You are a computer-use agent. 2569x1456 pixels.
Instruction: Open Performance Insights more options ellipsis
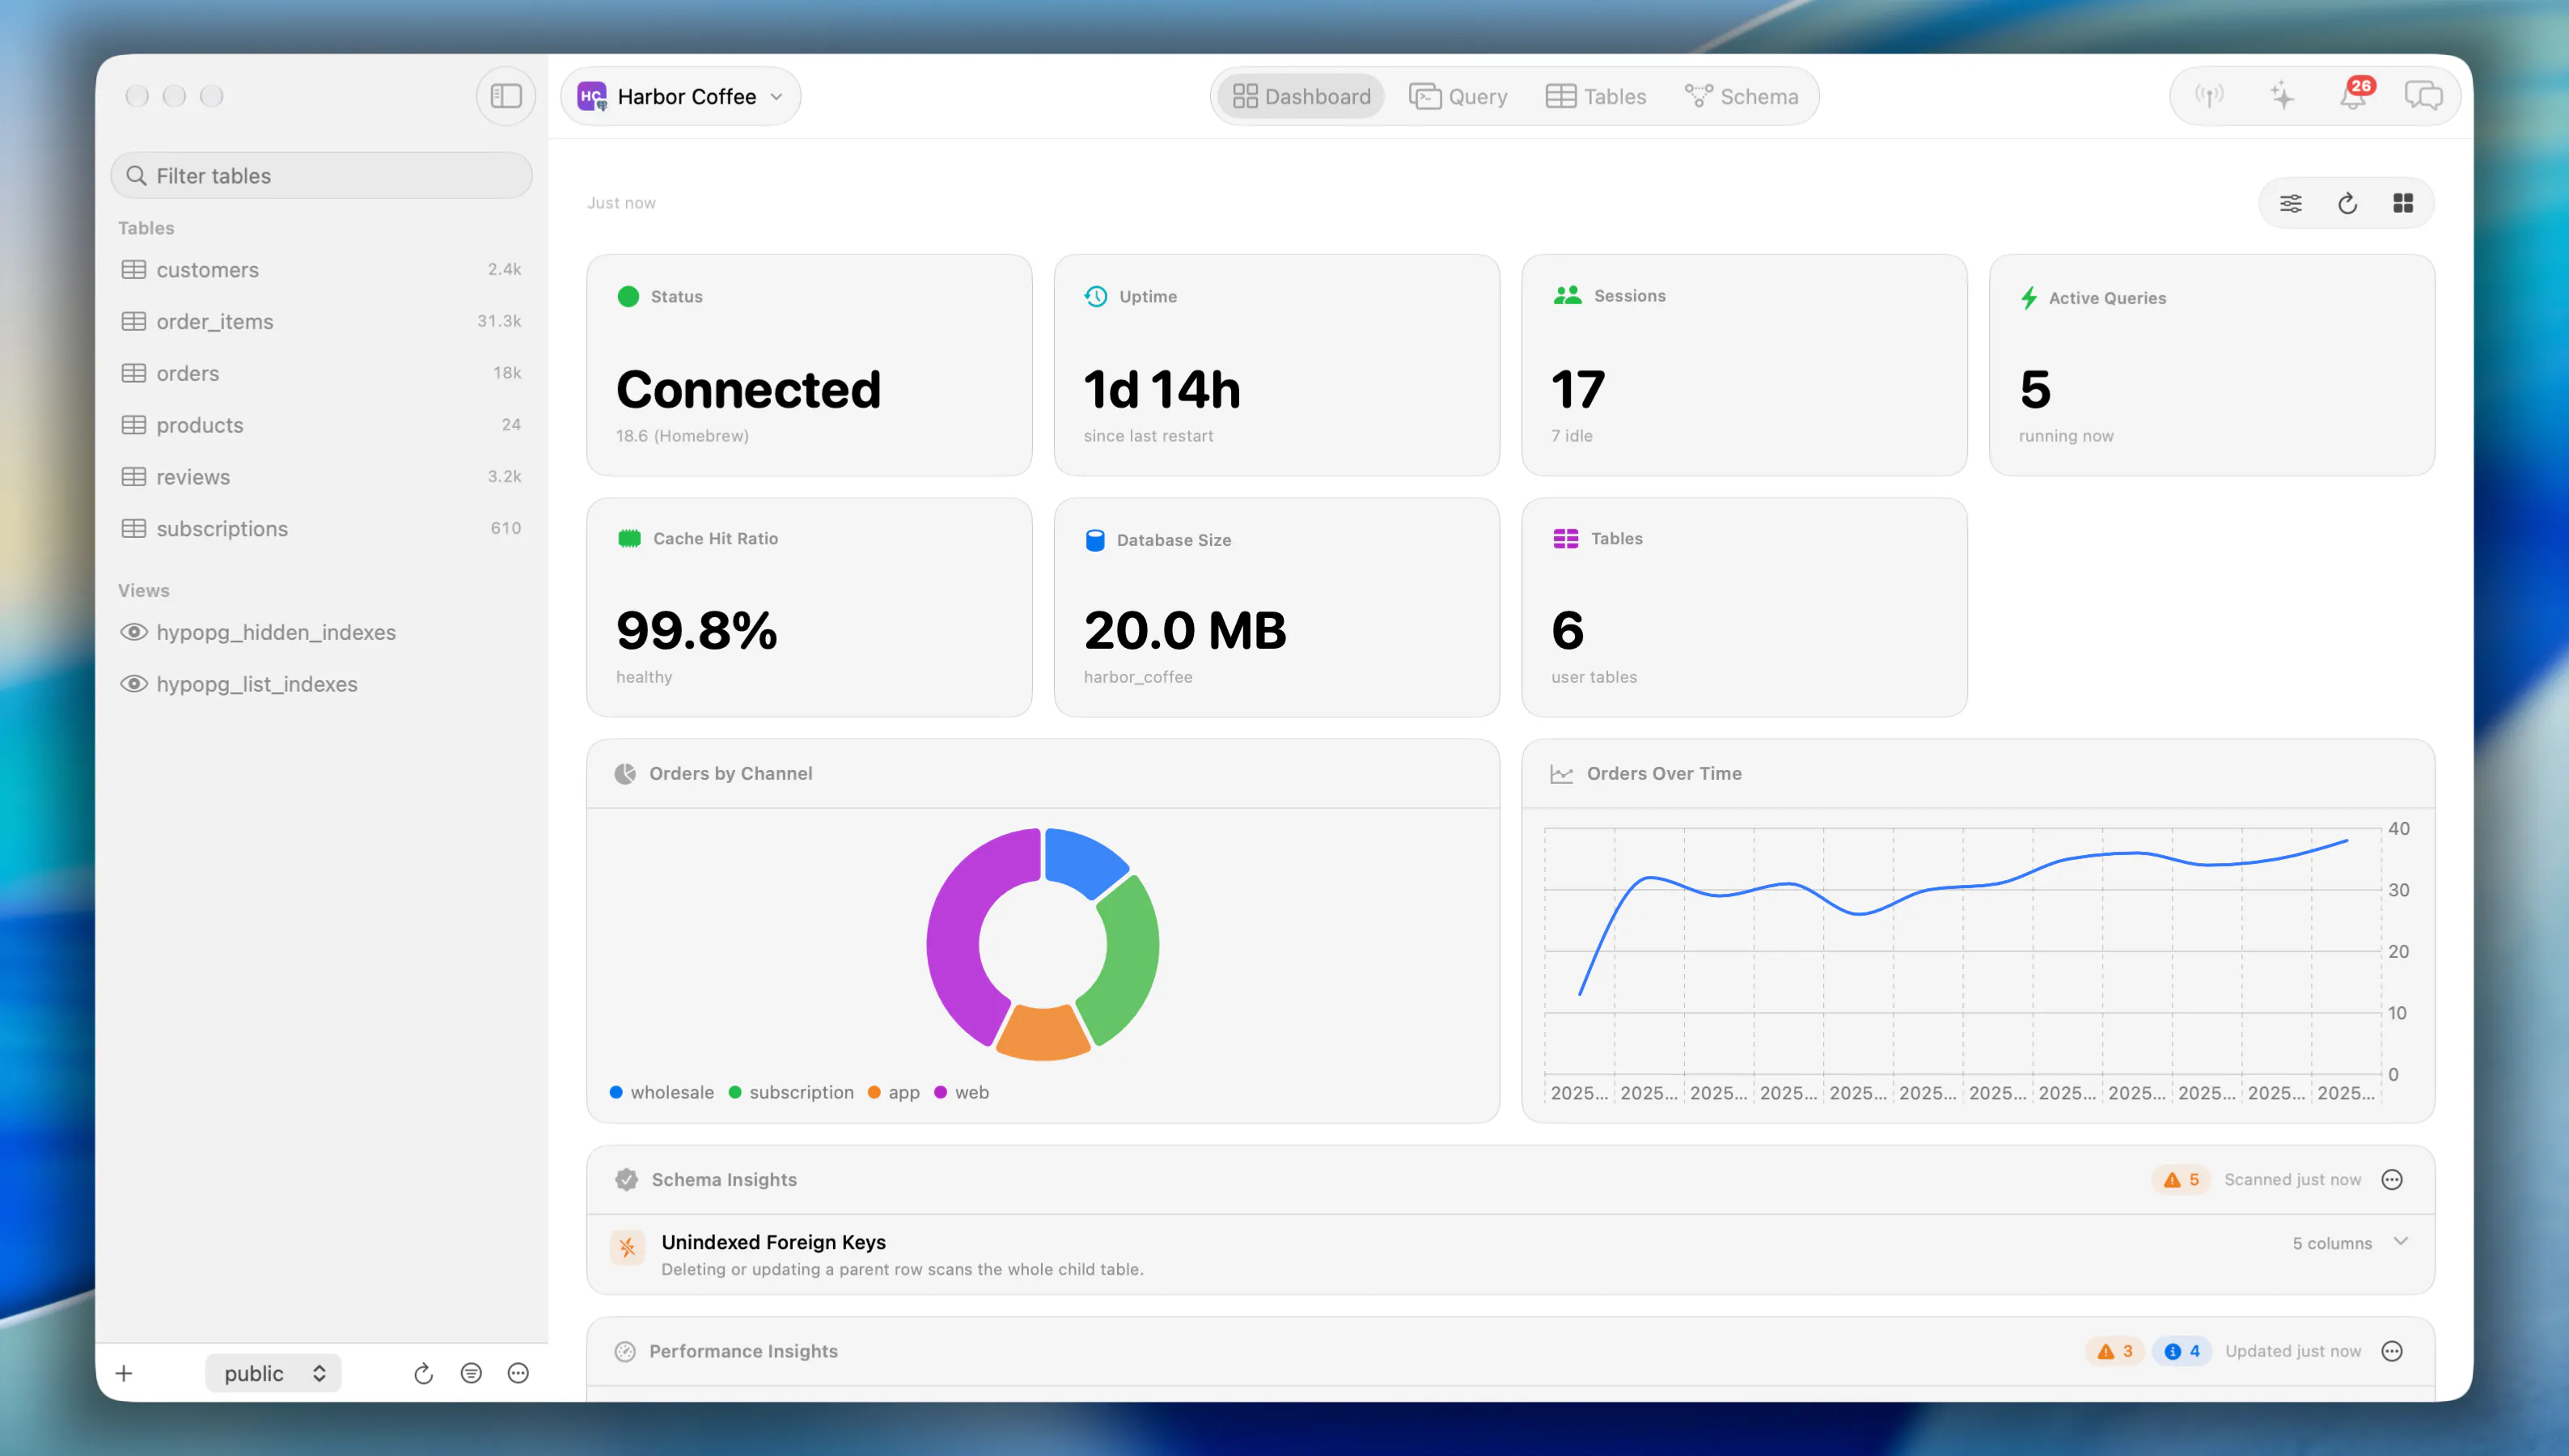coord(2392,1352)
